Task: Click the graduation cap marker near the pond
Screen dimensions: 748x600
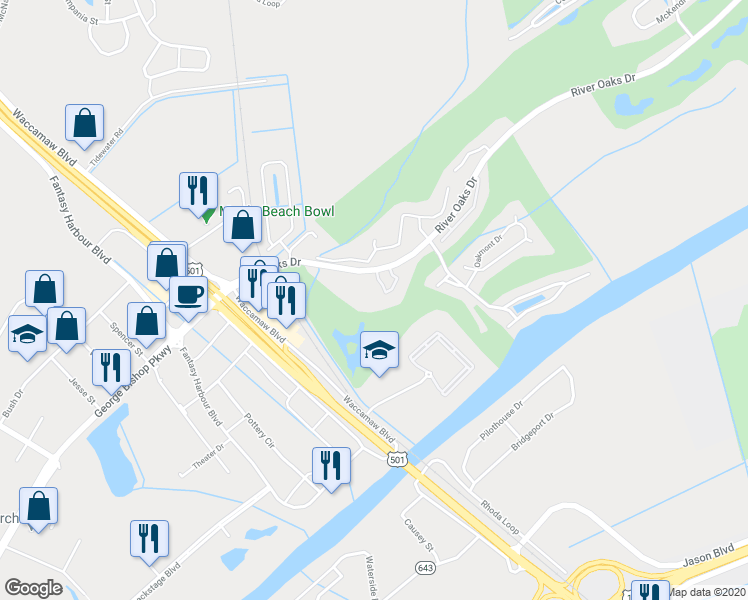Action: (x=379, y=353)
